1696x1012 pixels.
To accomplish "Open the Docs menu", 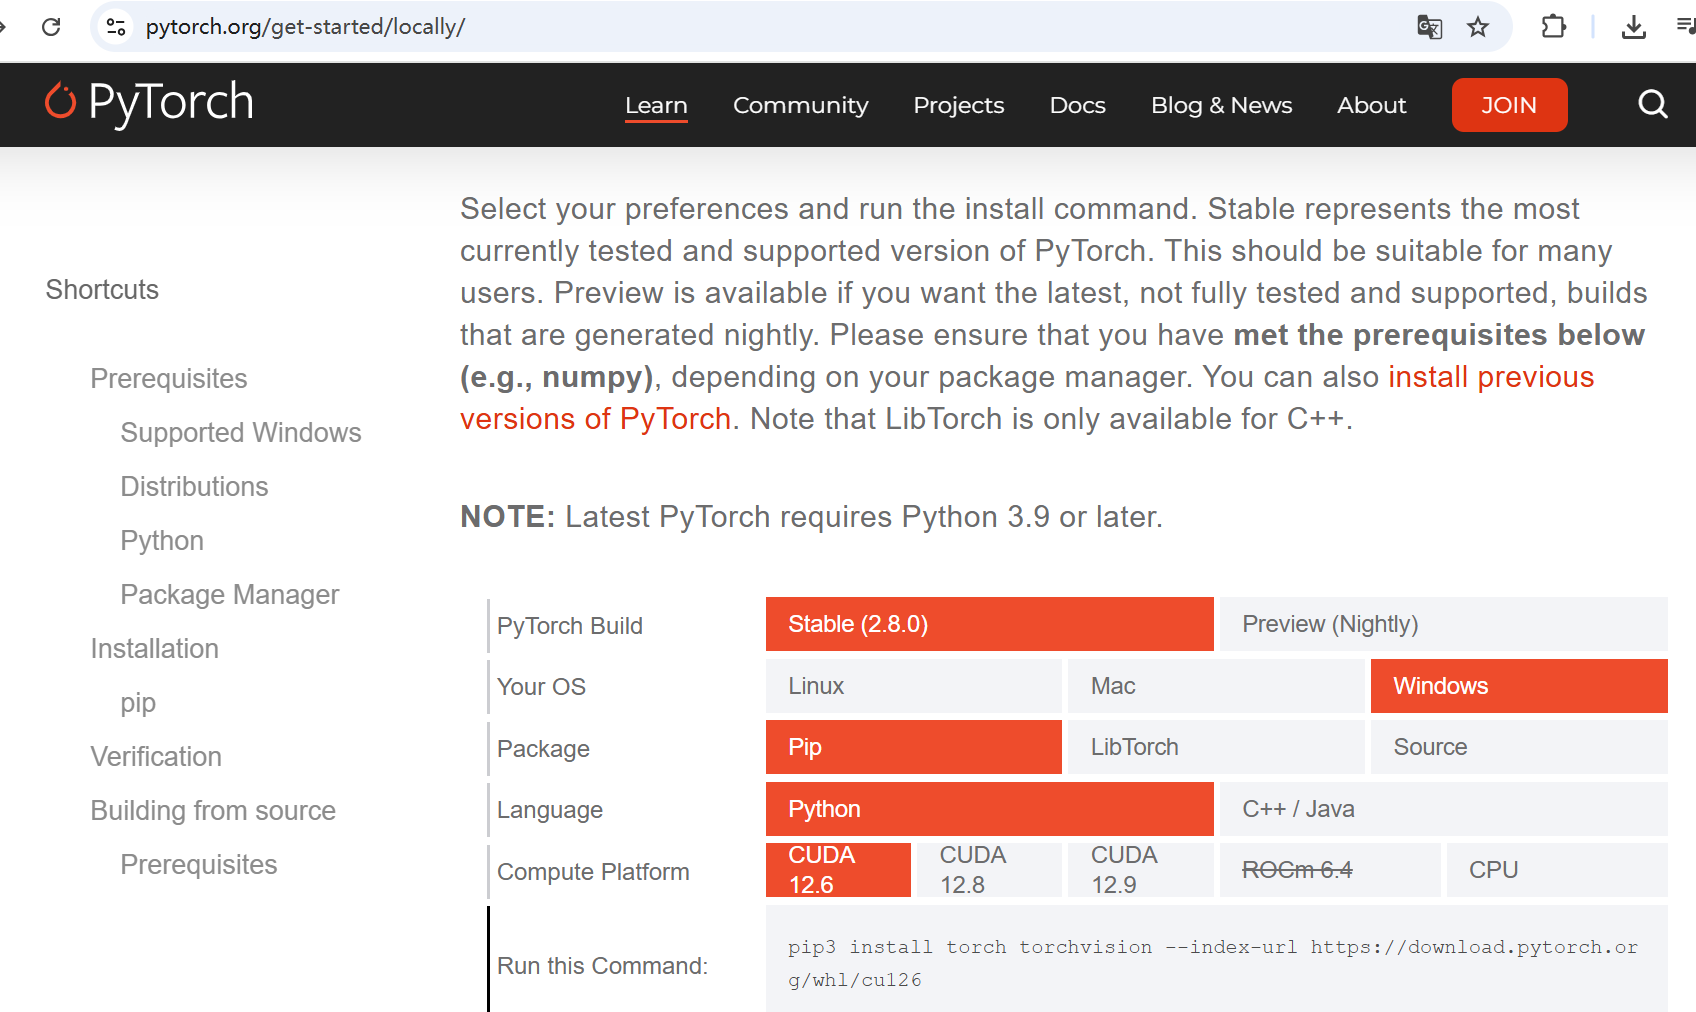I will click(x=1077, y=105).
